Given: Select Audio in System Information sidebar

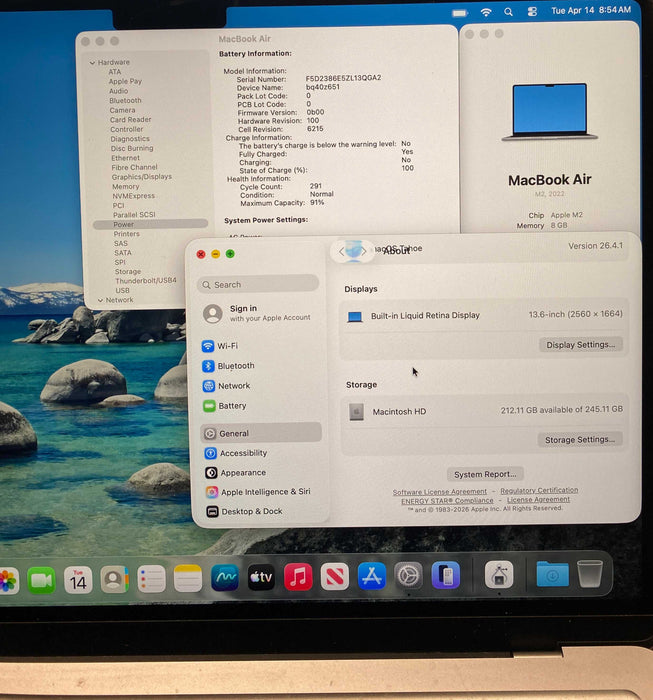Looking at the screenshot, I should pyautogui.click(x=119, y=91).
